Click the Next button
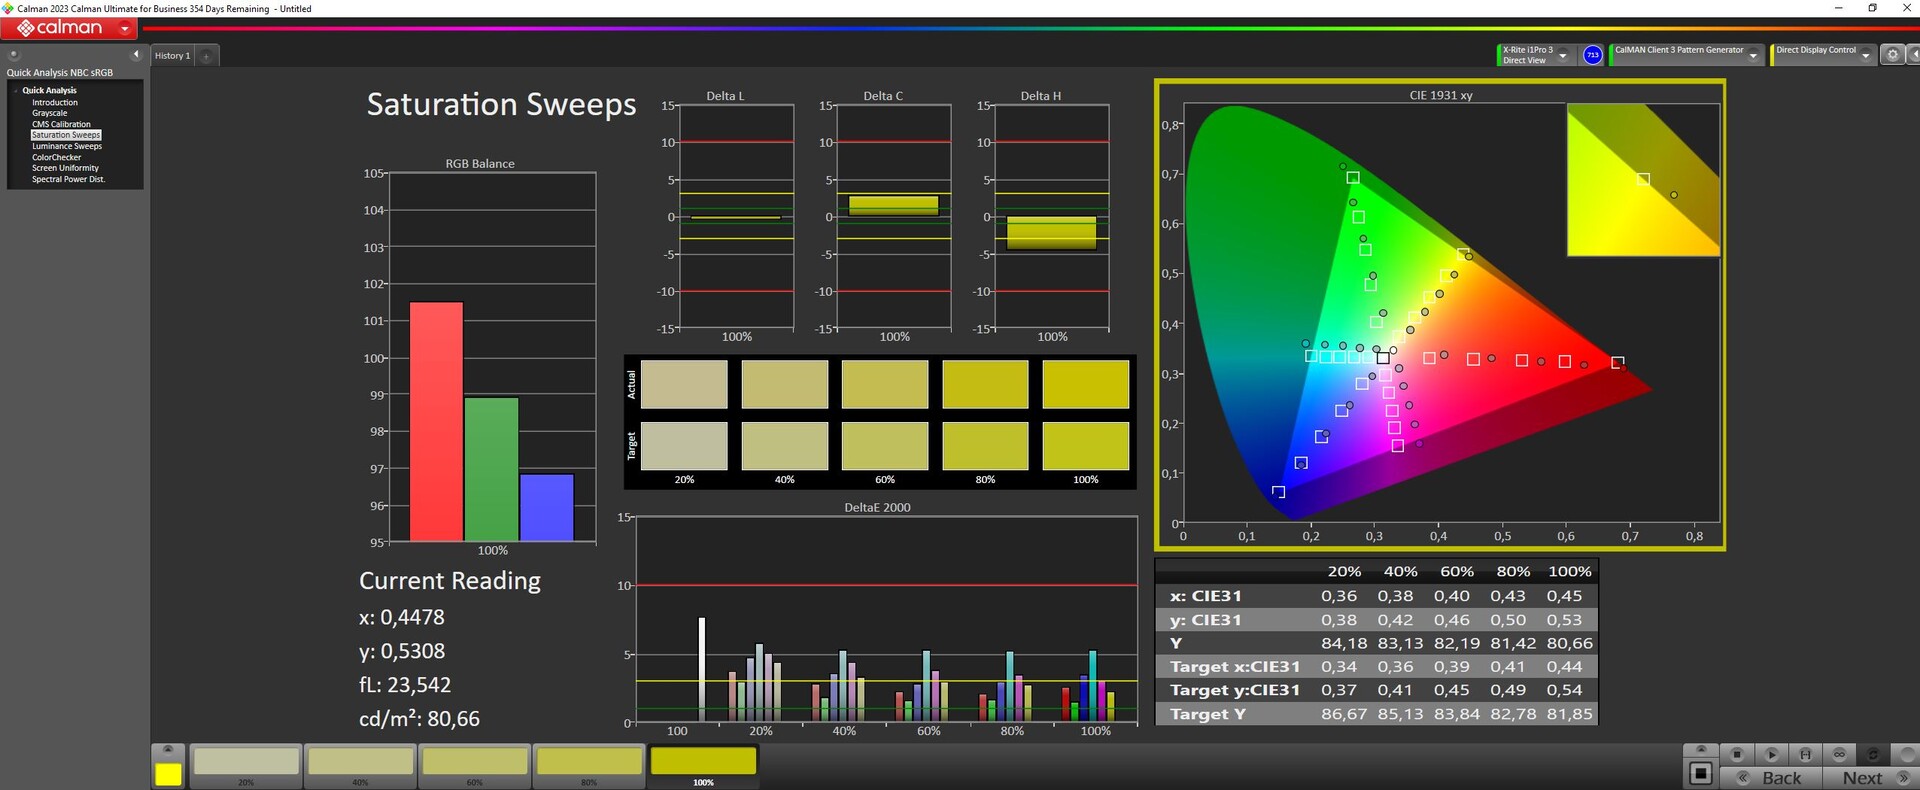 [x=1863, y=778]
